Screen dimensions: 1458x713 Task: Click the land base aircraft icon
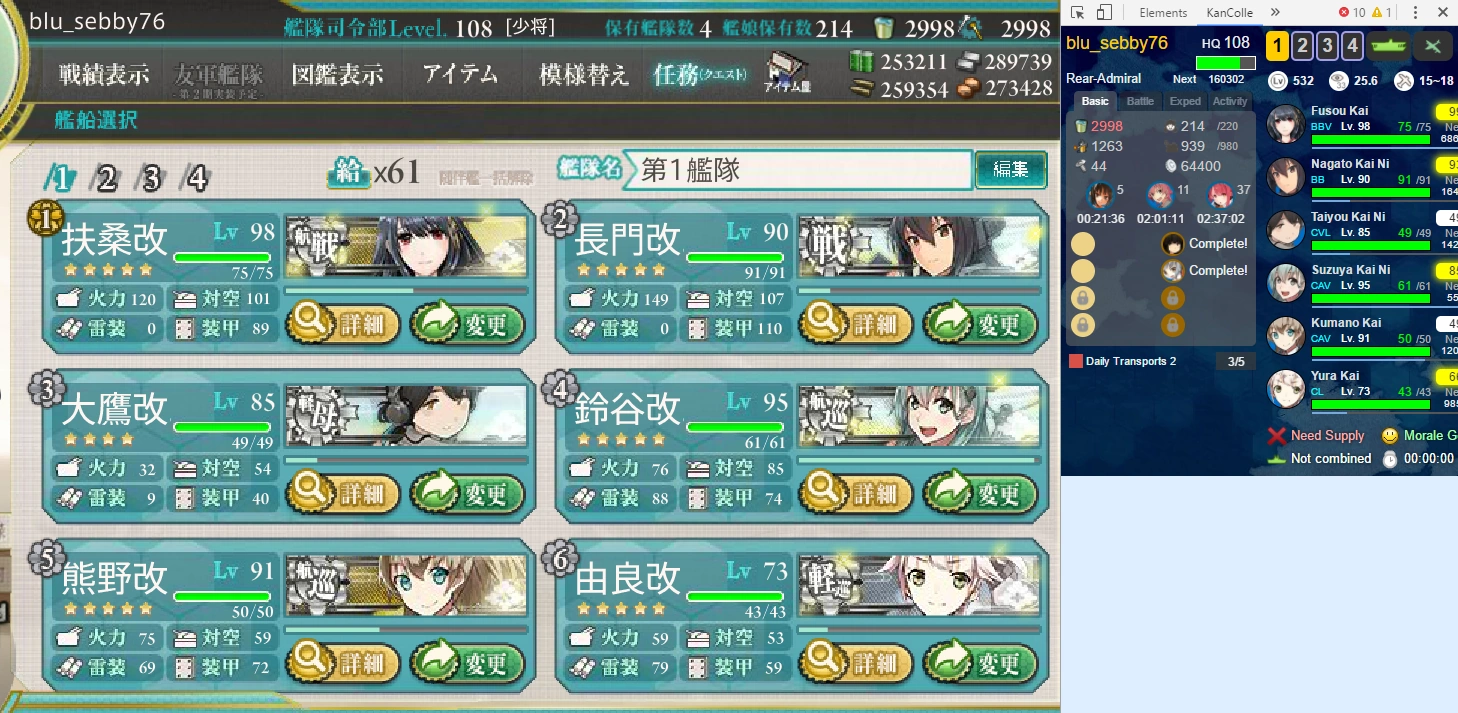[x=1433, y=46]
